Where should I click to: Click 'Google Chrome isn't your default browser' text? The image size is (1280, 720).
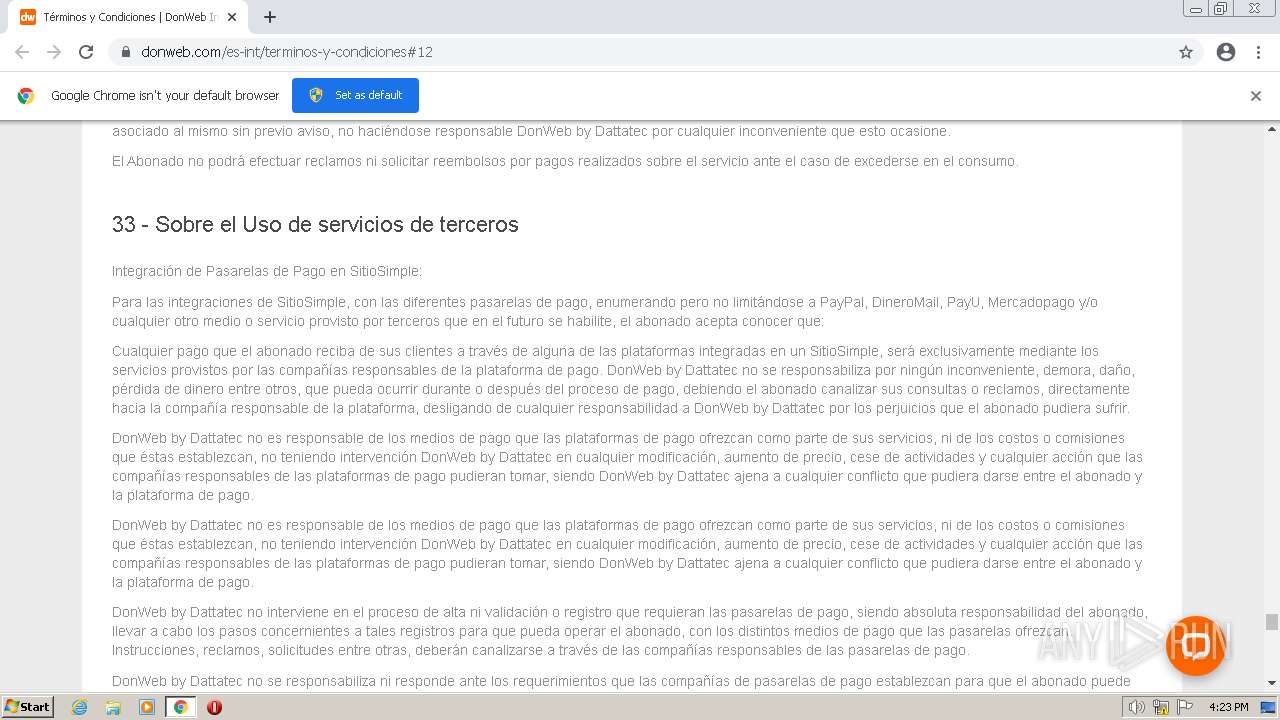tap(165, 96)
